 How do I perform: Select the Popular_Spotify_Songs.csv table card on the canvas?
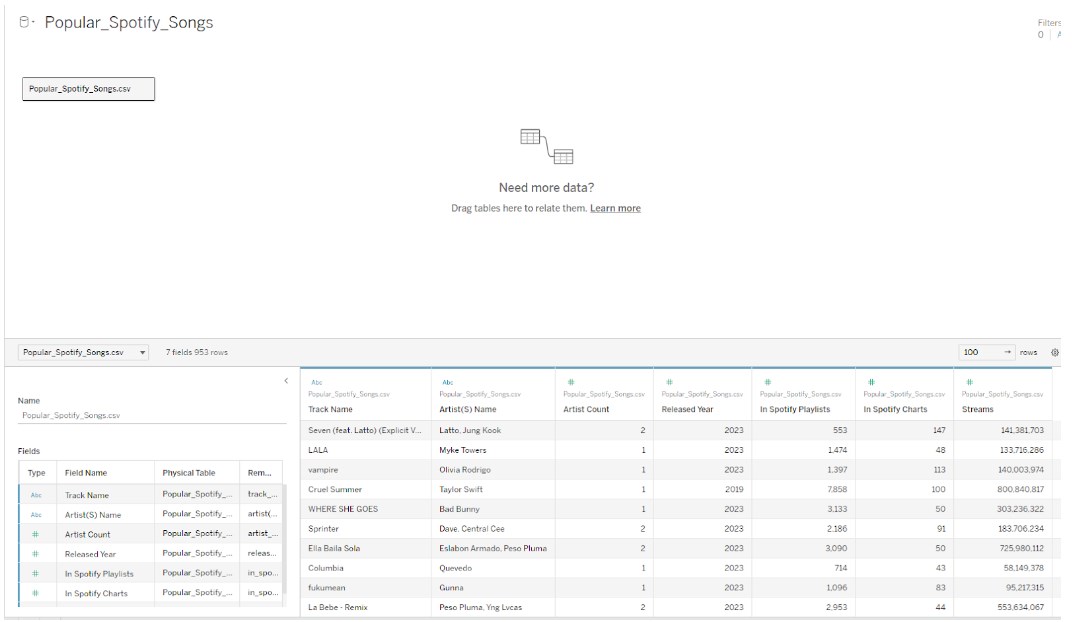(86, 88)
